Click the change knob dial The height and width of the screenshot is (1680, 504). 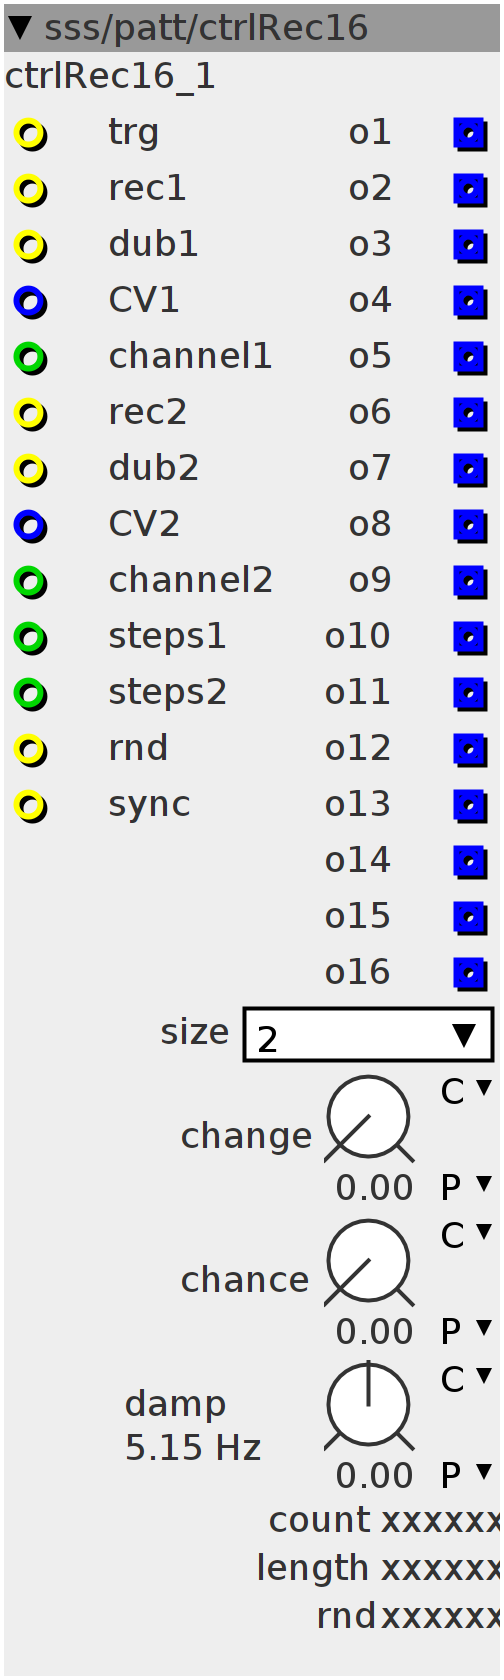point(369,1119)
